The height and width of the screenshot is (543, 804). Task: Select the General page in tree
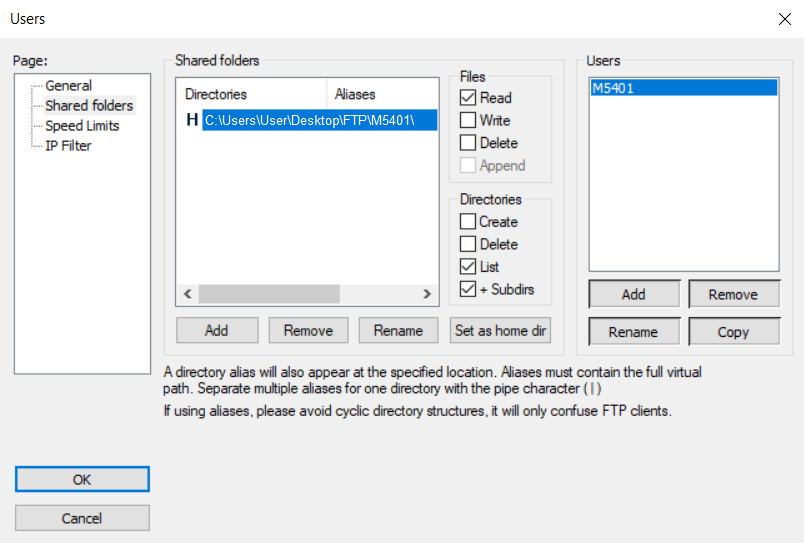pos(68,86)
